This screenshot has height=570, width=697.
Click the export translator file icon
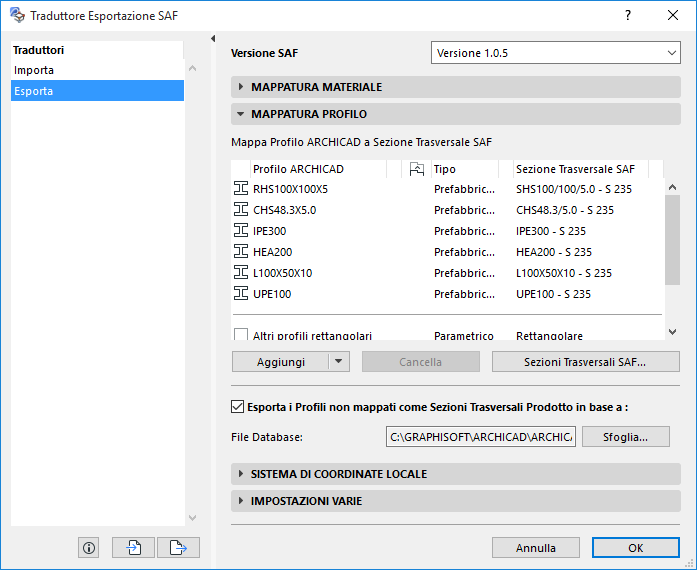pyautogui.click(x=178, y=547)
